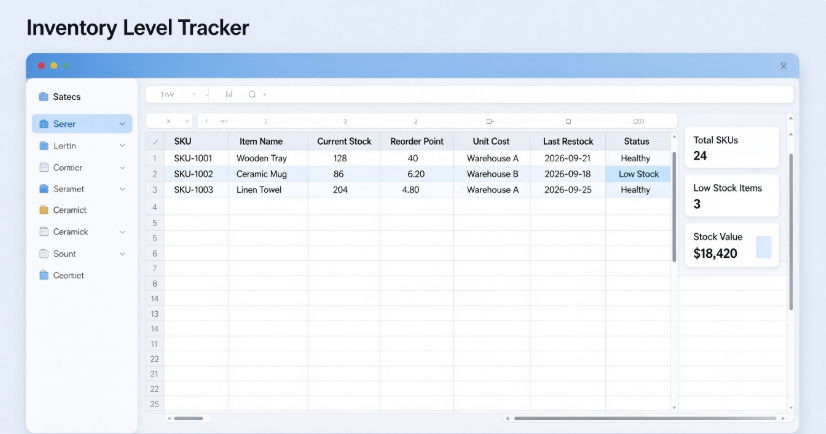Click the Seramet blue folder icon
Viewport: 826px width, 434px height.
[x=44, y=189]
